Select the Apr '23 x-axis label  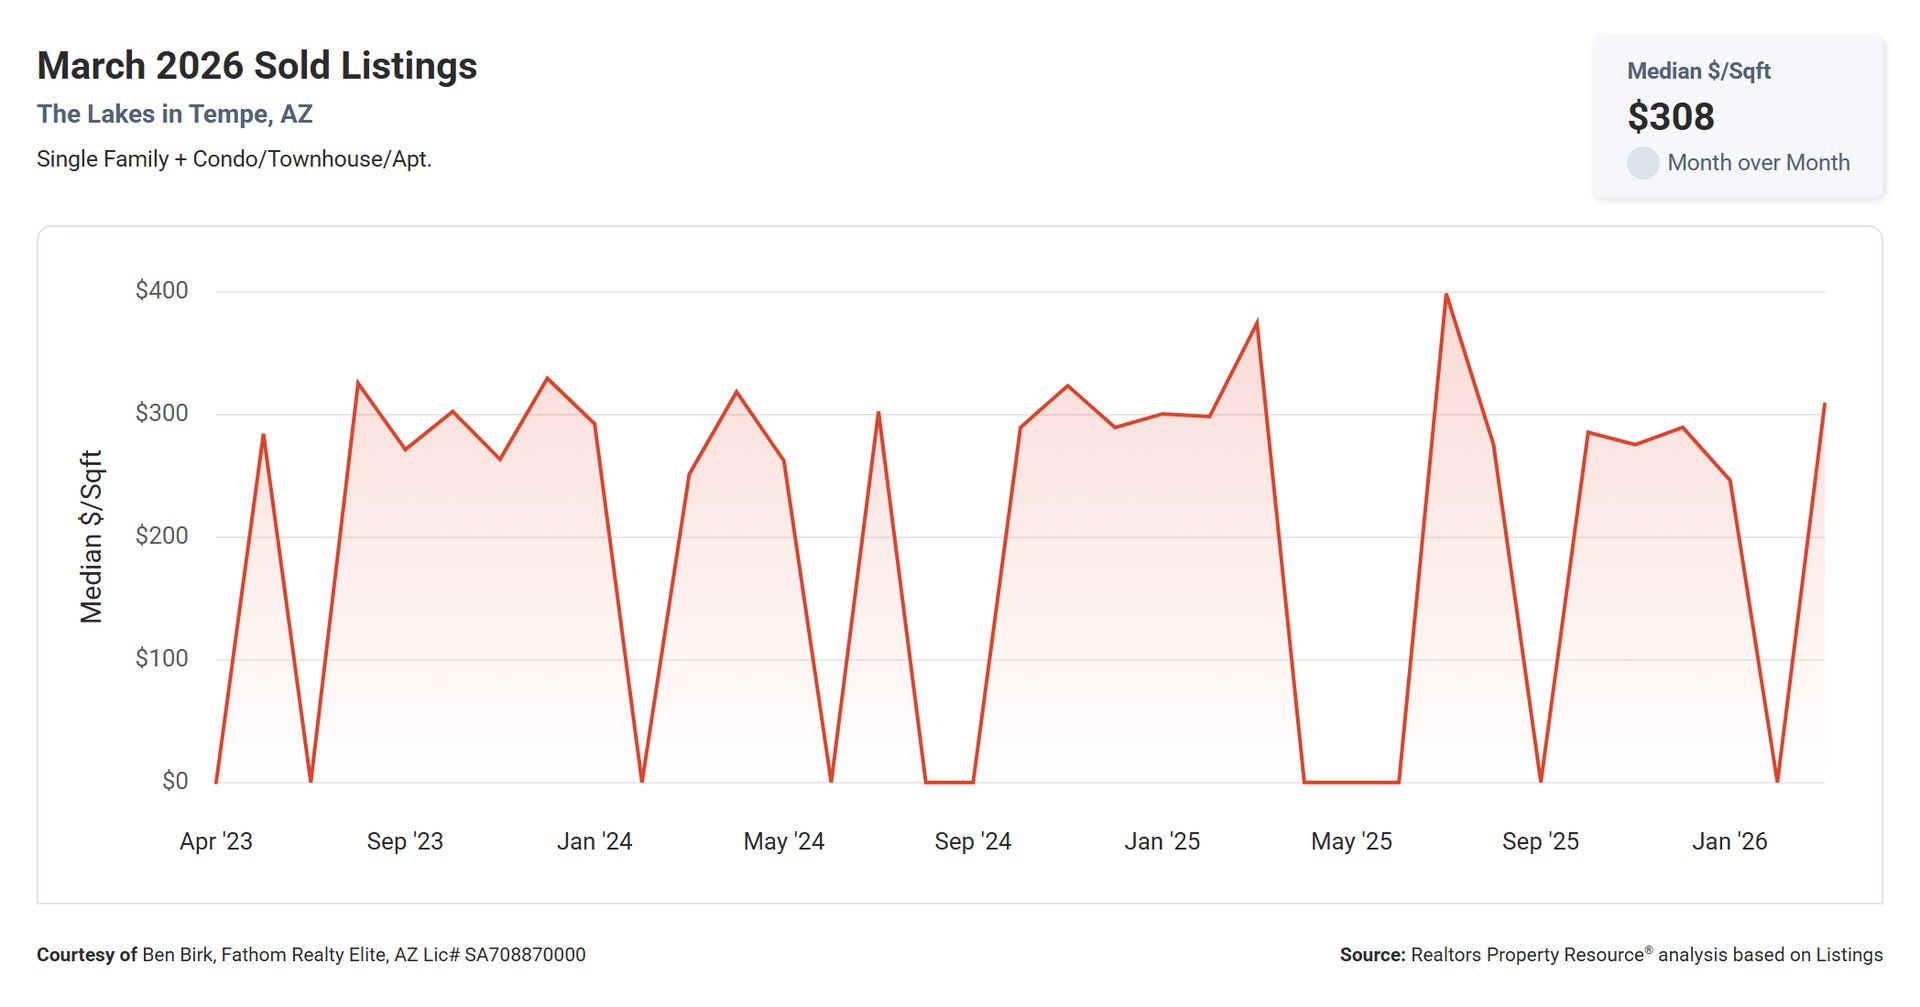[216, 842]
